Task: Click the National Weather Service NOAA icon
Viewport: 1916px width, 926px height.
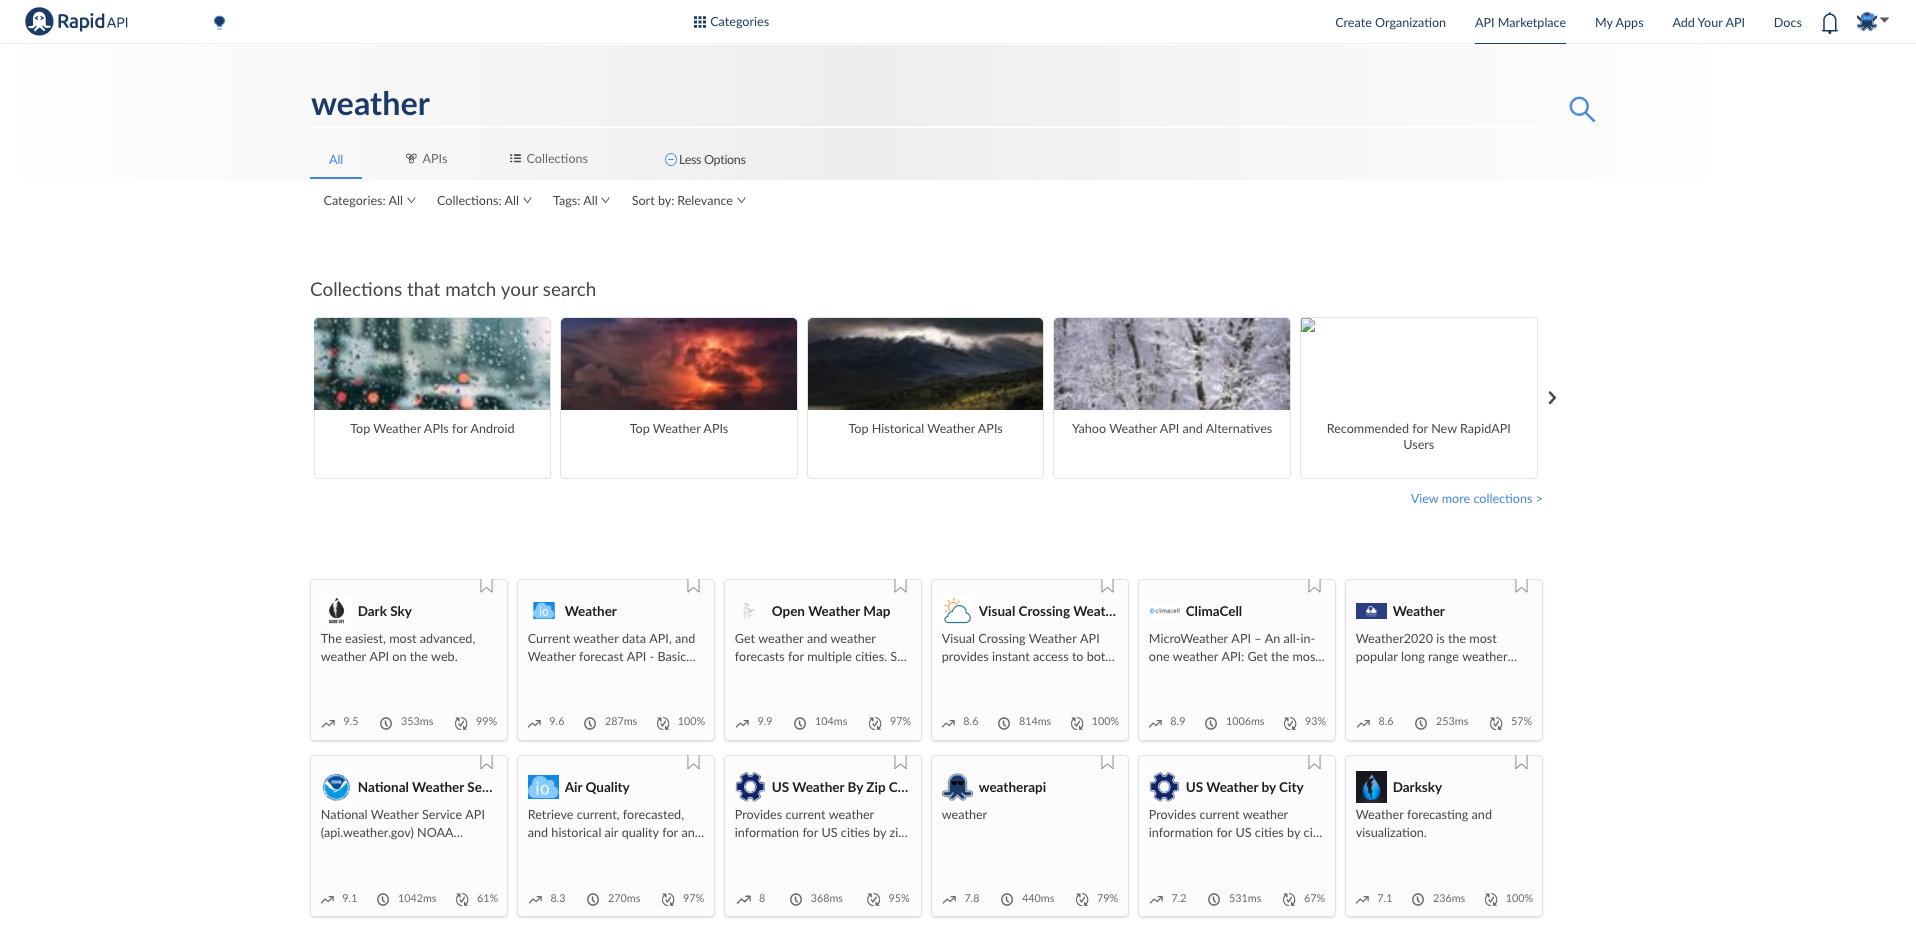Action: 336,787
